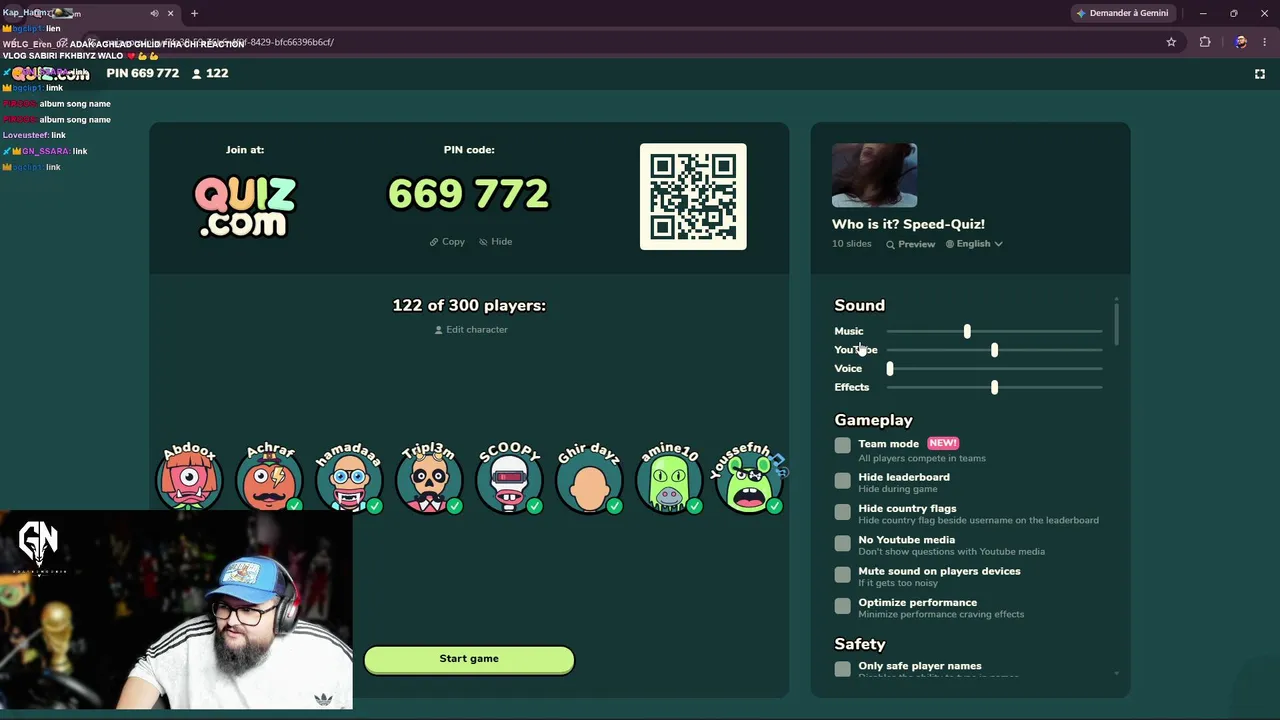Enable Hide country flags checkbox
The image size is (1280, 720).
tap(843, 512)
